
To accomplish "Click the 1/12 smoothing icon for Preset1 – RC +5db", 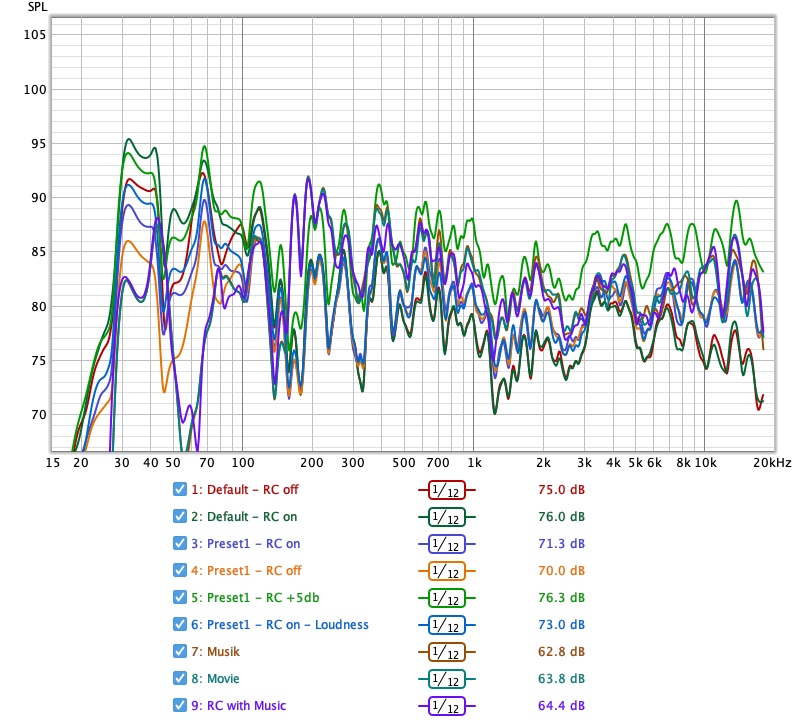I will click(x=446, y=598).
